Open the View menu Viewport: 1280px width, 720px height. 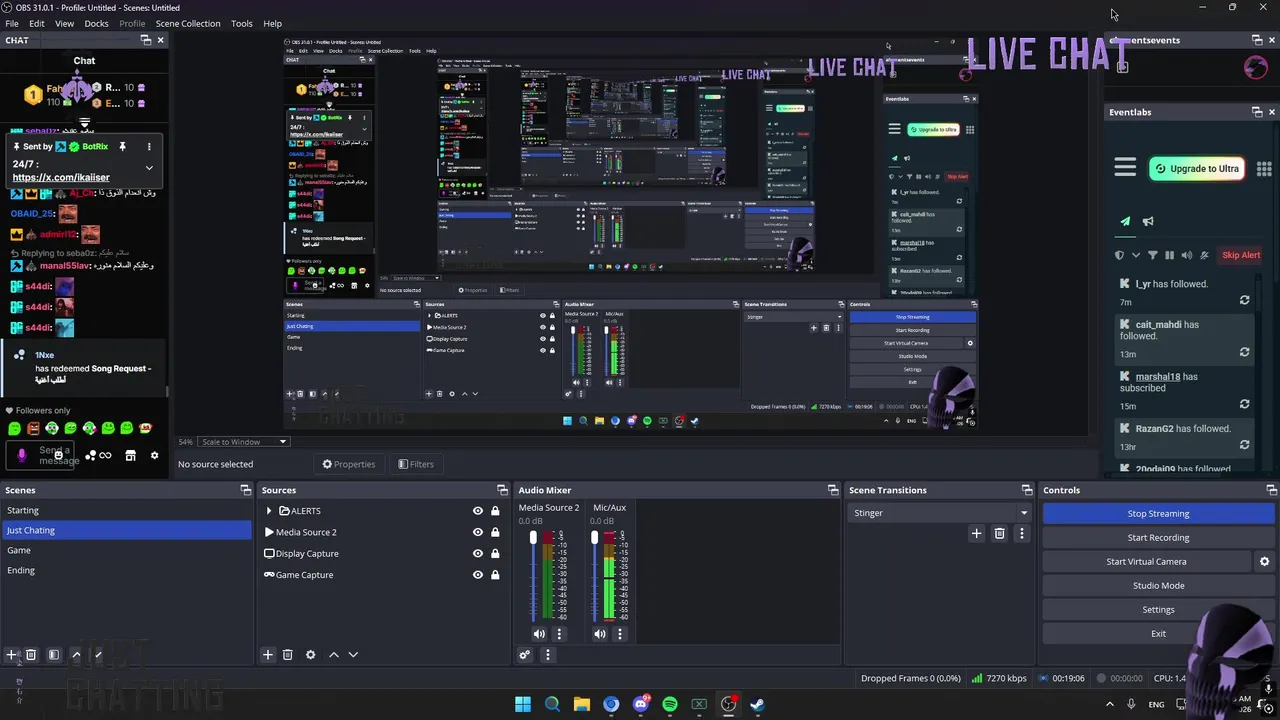point(64,23)
